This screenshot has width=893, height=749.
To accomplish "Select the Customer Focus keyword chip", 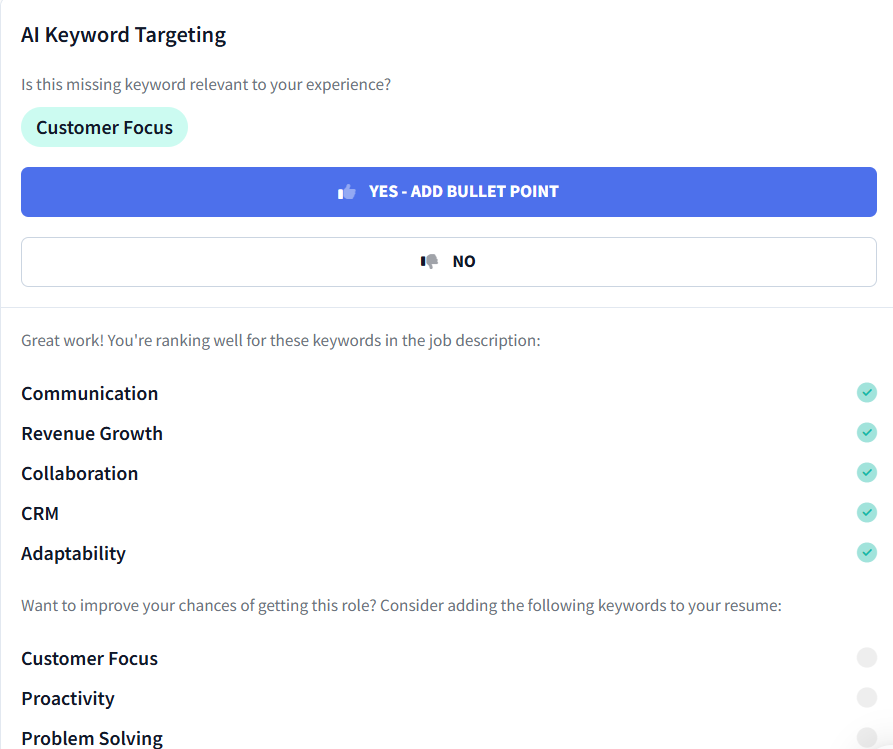I will (104, 127).
